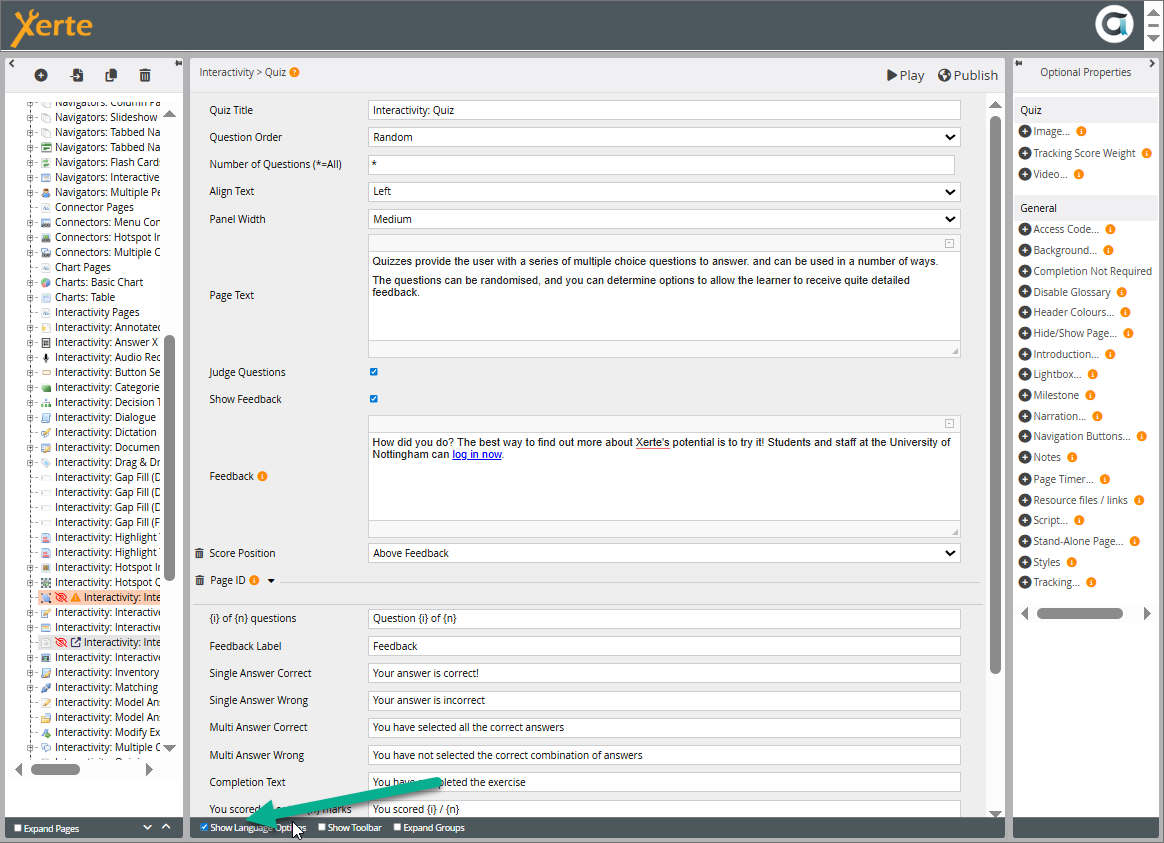Click info icon next to Feedback label

click(262, 477)
